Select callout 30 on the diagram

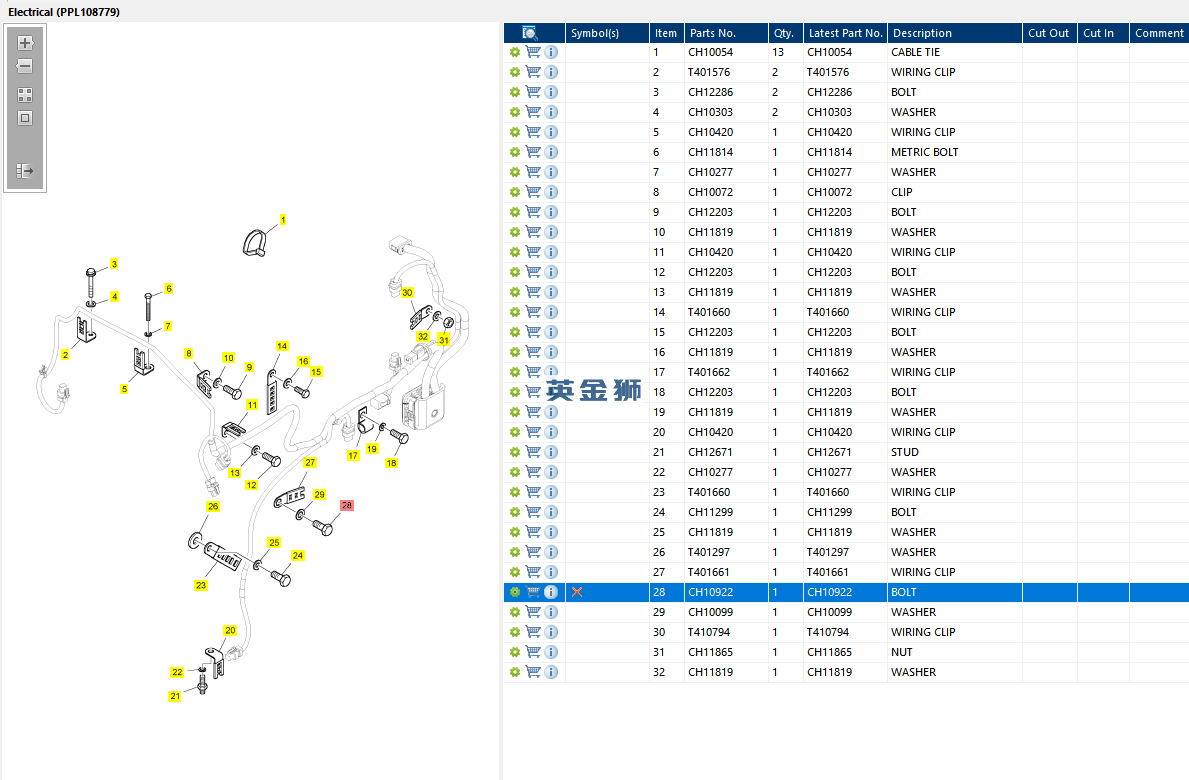click(407, 293)
